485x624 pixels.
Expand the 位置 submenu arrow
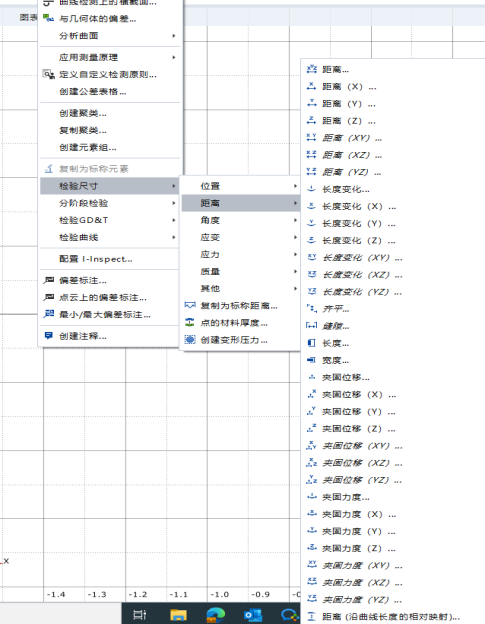point(295,186)
